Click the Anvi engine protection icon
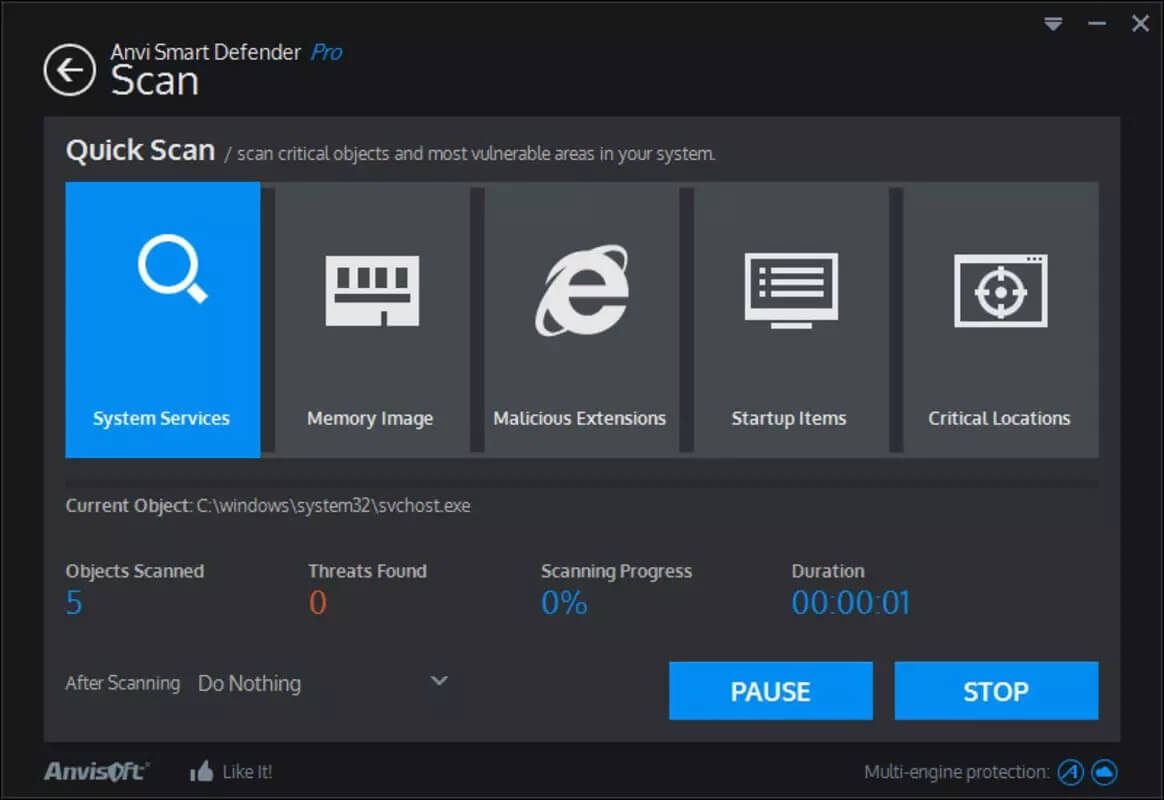Screen dimensions: 1164x800 click(1069, 771)
